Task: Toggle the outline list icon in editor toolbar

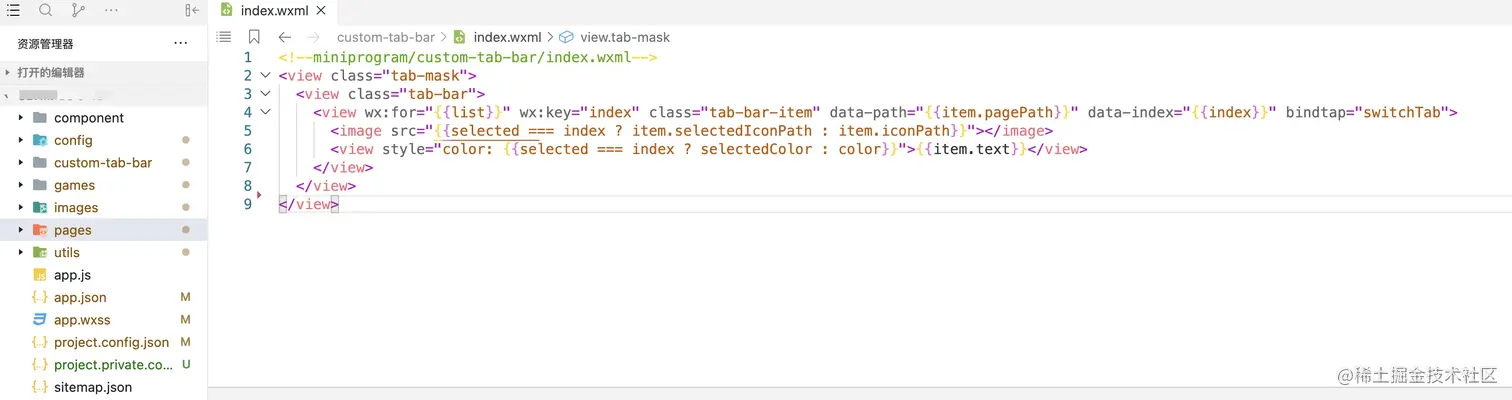Action: 224,37
